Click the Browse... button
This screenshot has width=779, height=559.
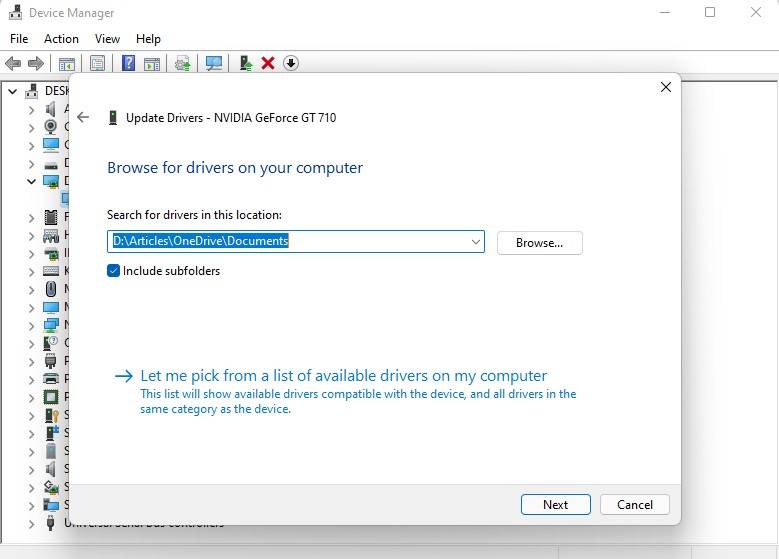[x=540, y=243]
